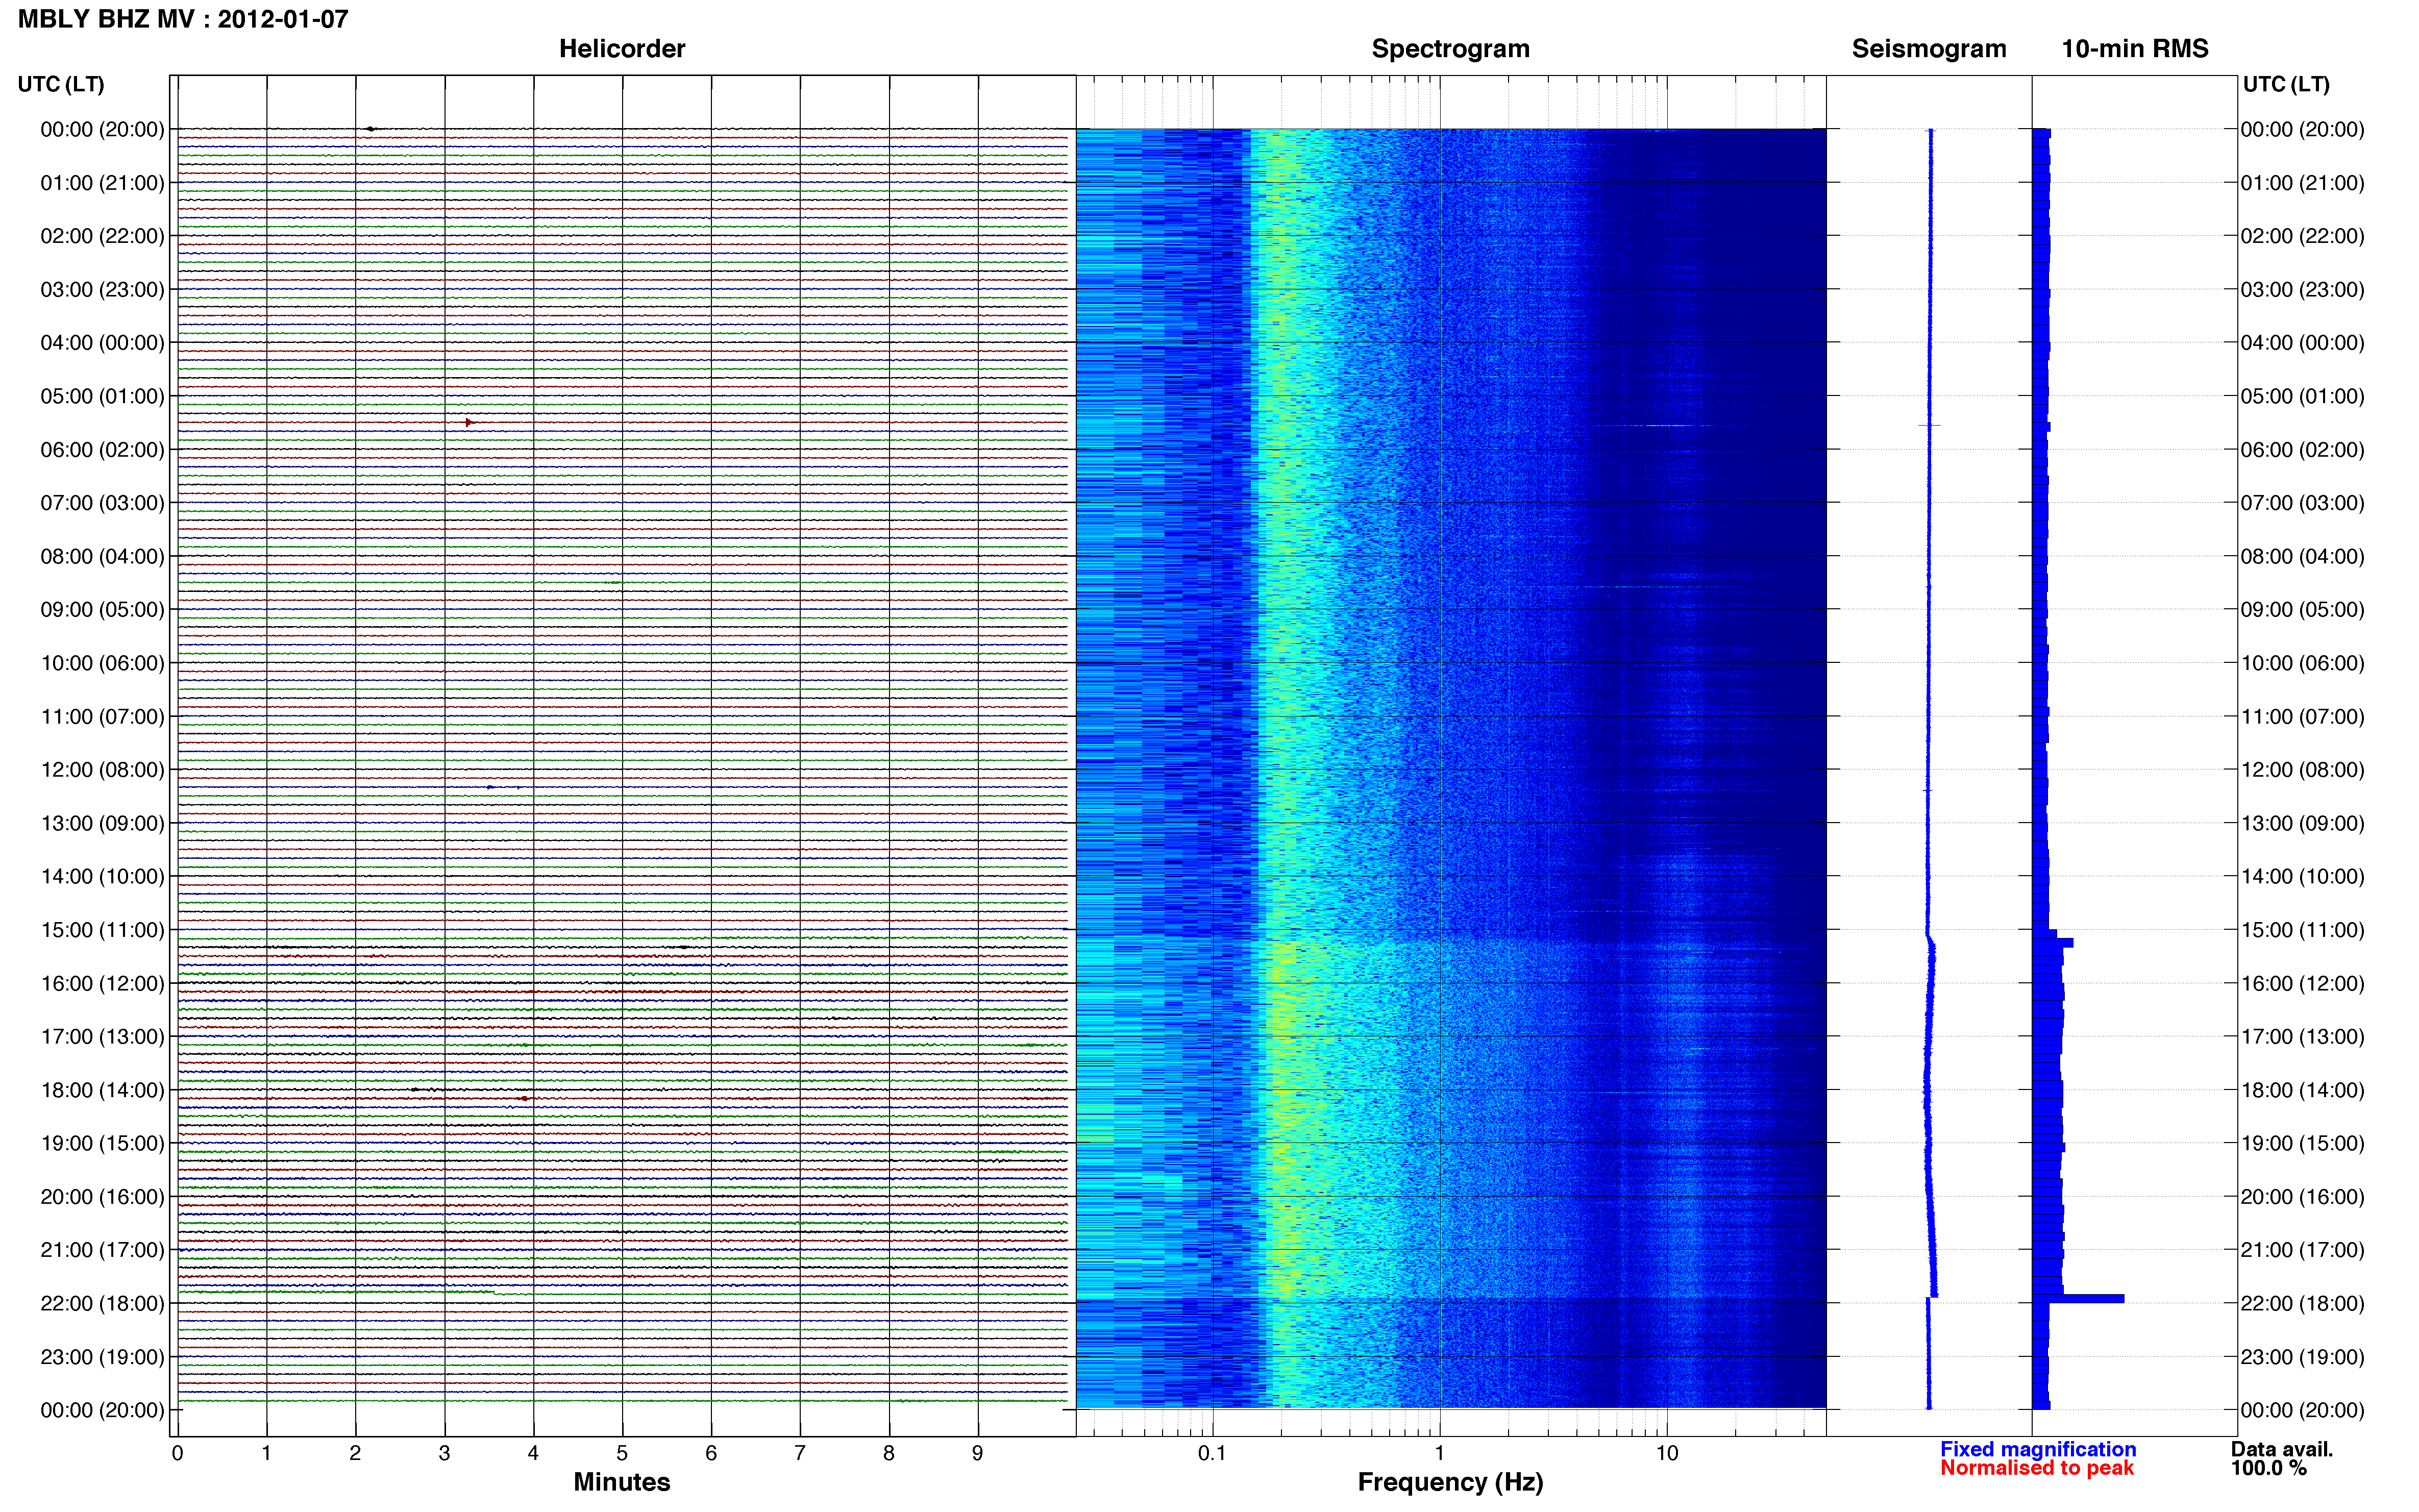Click the 16:00 (12:00) label beside 10-min RMS
This screenshot has width=2419, height=1512.
(x=2302, y=983)
